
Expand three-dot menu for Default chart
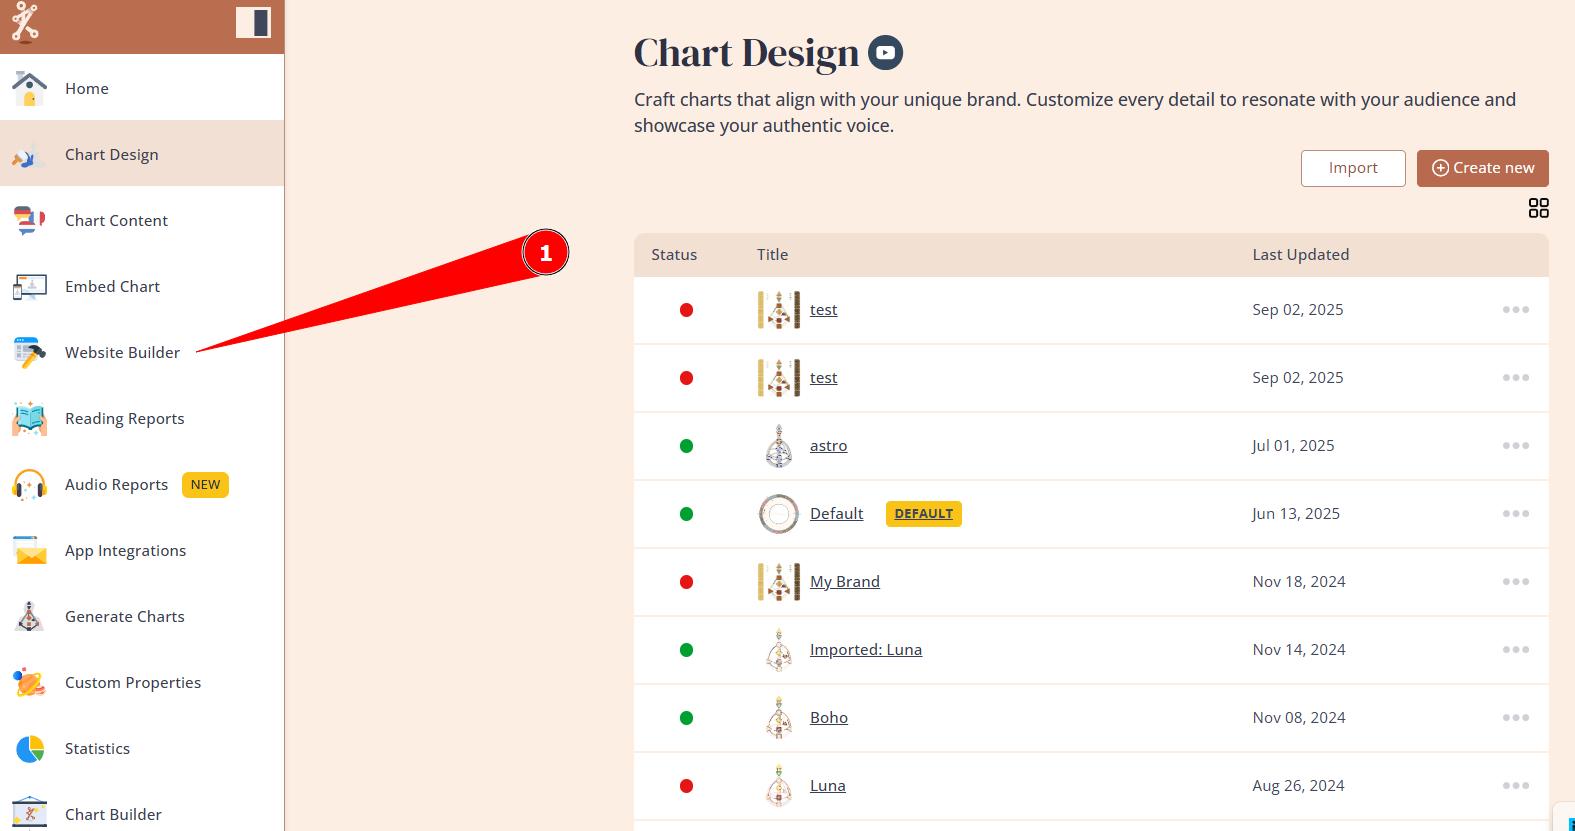(x=1515, y=514)
